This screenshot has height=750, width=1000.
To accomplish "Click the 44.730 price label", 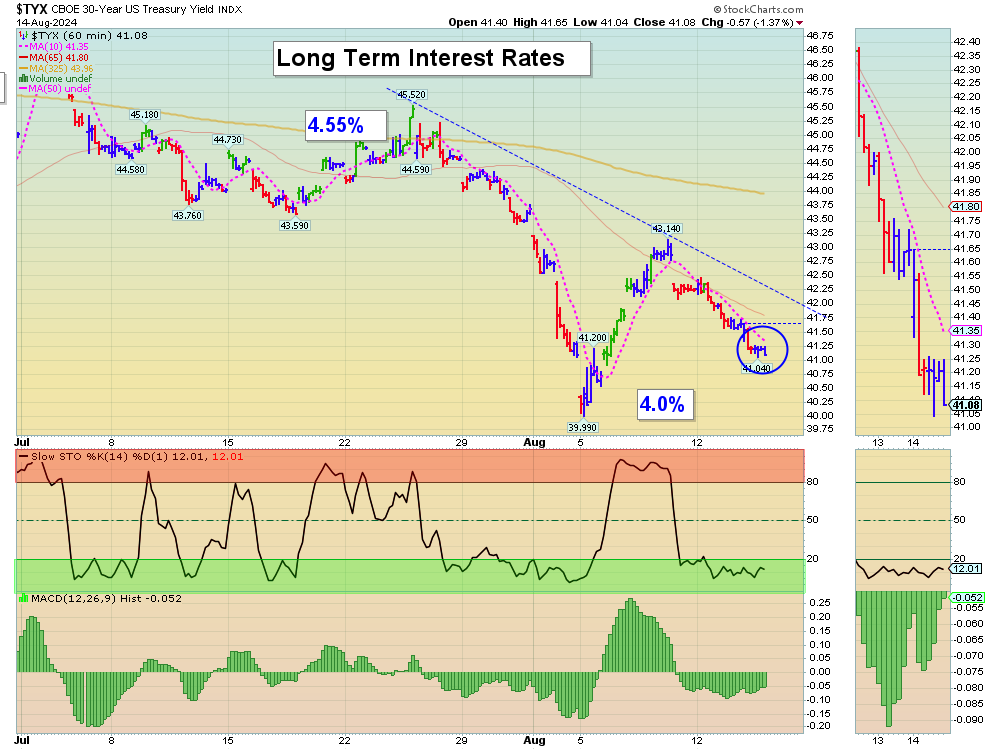I will [x=228, y=140].
